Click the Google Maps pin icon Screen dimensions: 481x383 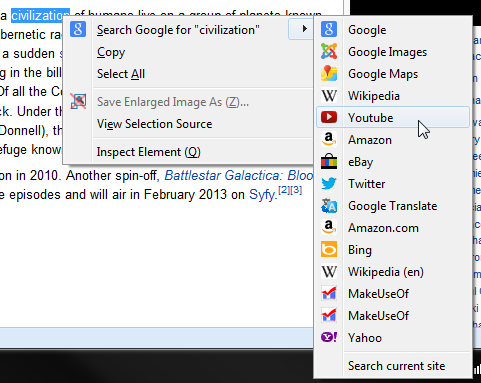[329, 73]
